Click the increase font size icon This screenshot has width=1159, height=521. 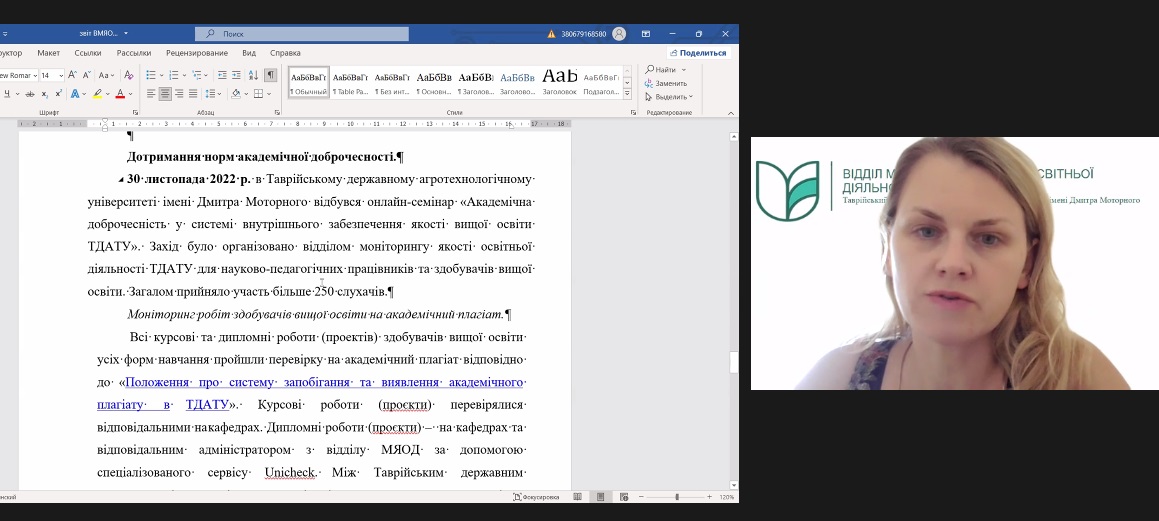point(73,75)
